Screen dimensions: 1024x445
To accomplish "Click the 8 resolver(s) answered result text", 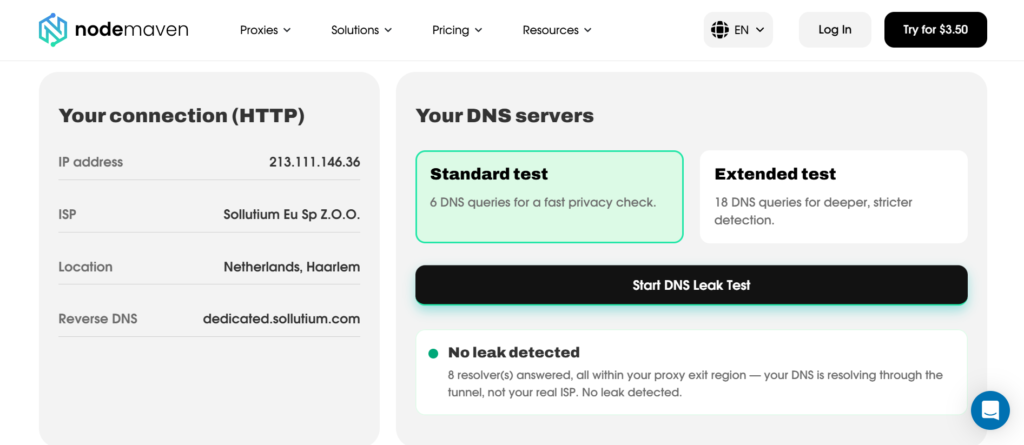I will [x=696, y=384].
